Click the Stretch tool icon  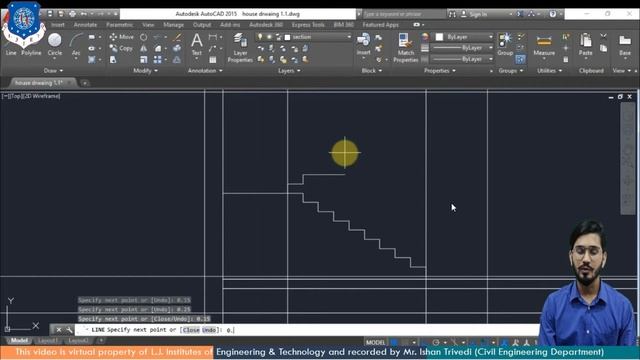point(113,60)
